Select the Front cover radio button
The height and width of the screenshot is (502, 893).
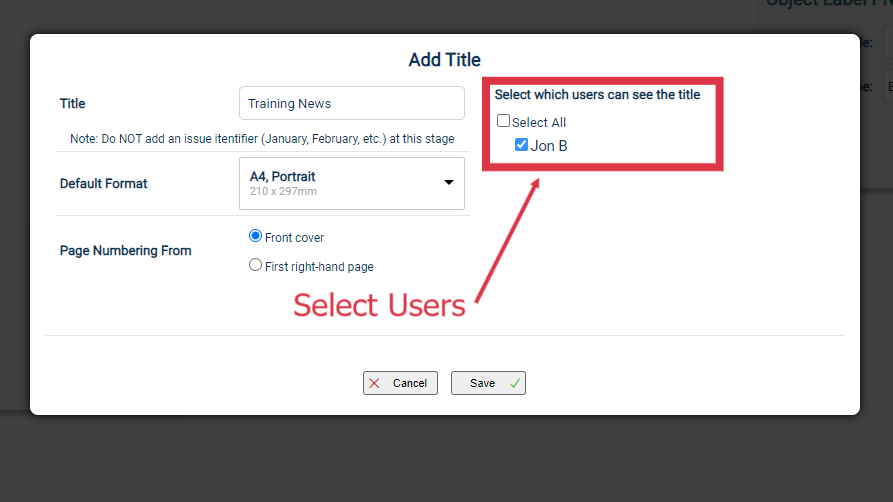tap(255, 236)
